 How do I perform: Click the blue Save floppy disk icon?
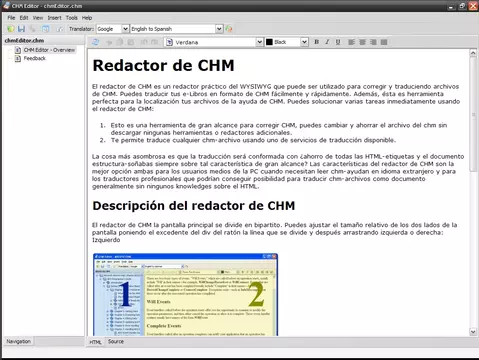pyautogui.click(x=21, y=29)
